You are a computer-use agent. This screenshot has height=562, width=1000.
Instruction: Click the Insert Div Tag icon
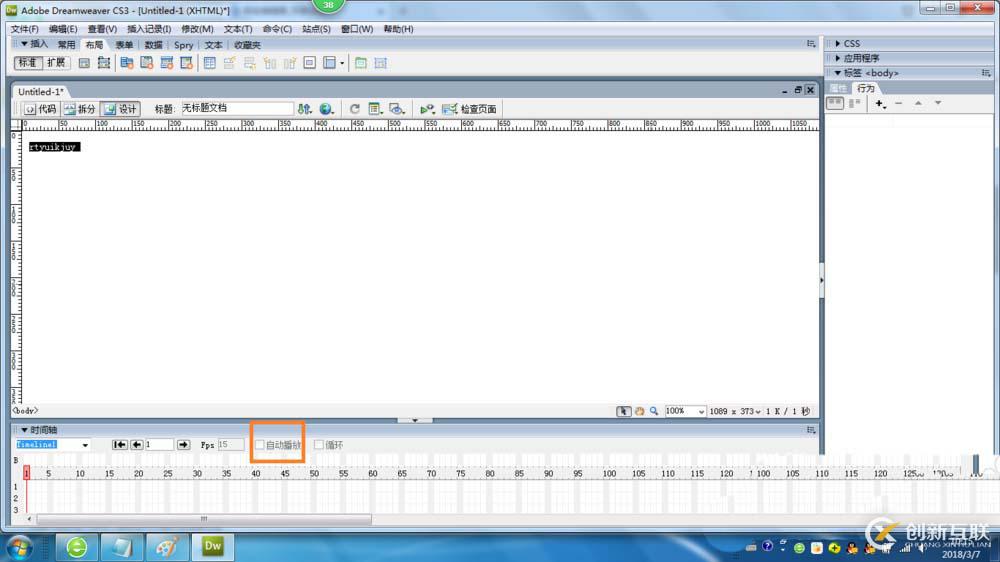pyautogui.click(x=84, y=63)
